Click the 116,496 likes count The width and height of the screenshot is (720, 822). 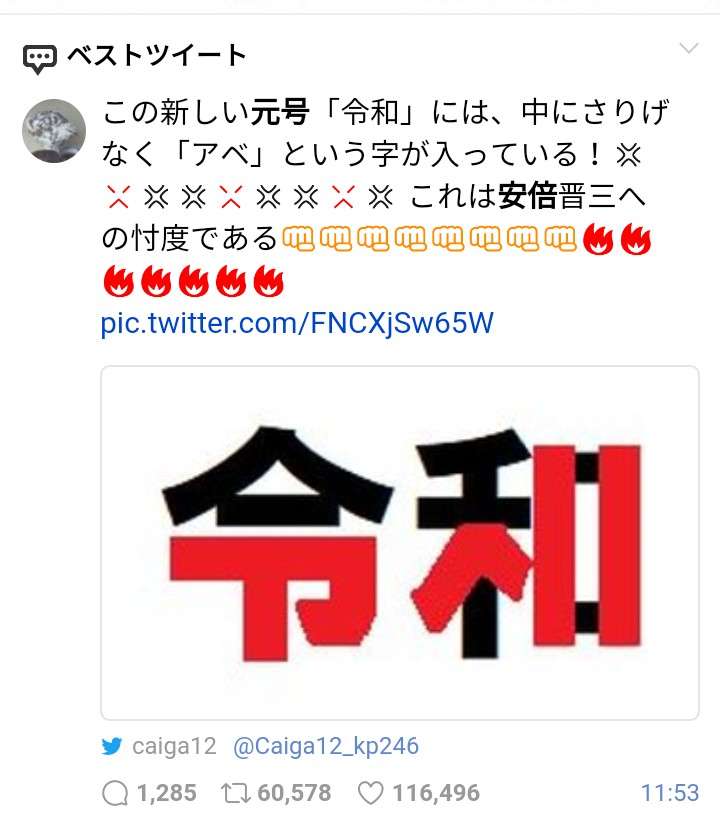436,793
